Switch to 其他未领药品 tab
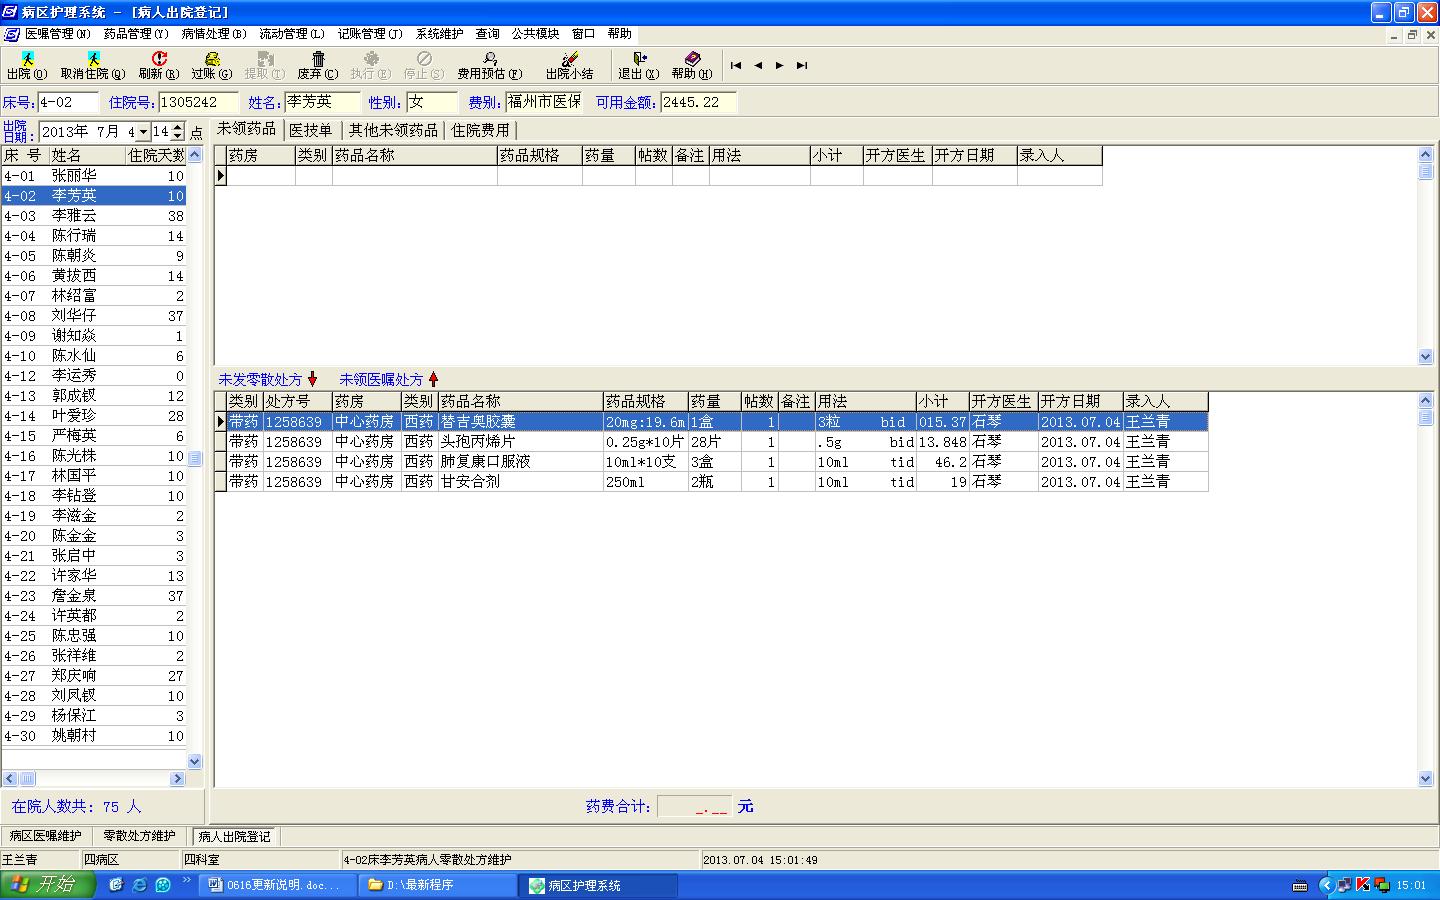Screen dimensions: 1440x900 tap(393, 130)
